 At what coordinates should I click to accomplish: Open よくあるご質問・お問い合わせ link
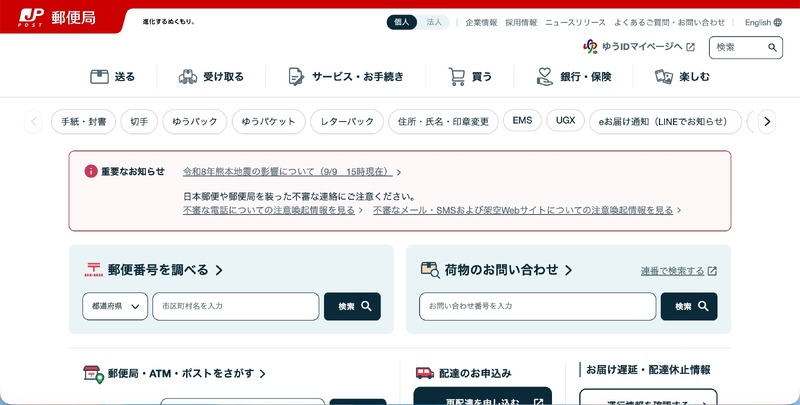point(669,22)
